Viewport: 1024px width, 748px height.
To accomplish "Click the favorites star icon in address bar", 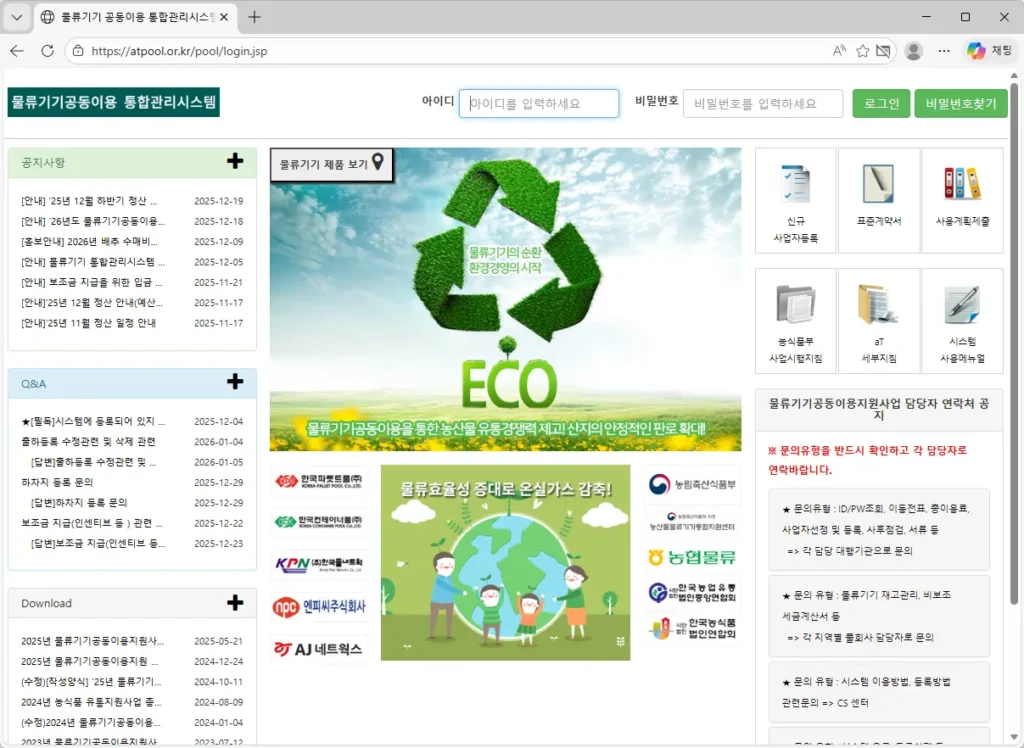I will tap(862, 51).
